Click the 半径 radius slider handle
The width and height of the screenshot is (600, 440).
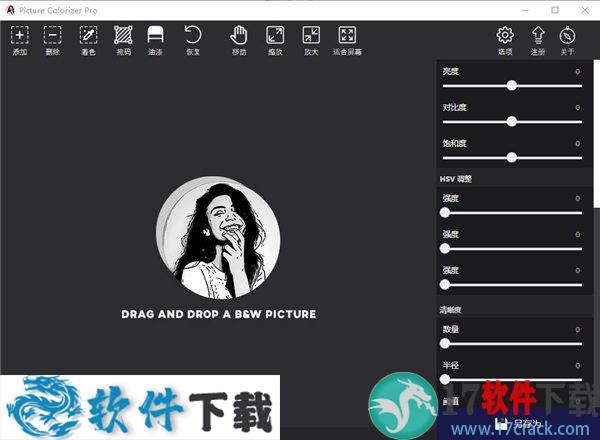coord(445,380)
